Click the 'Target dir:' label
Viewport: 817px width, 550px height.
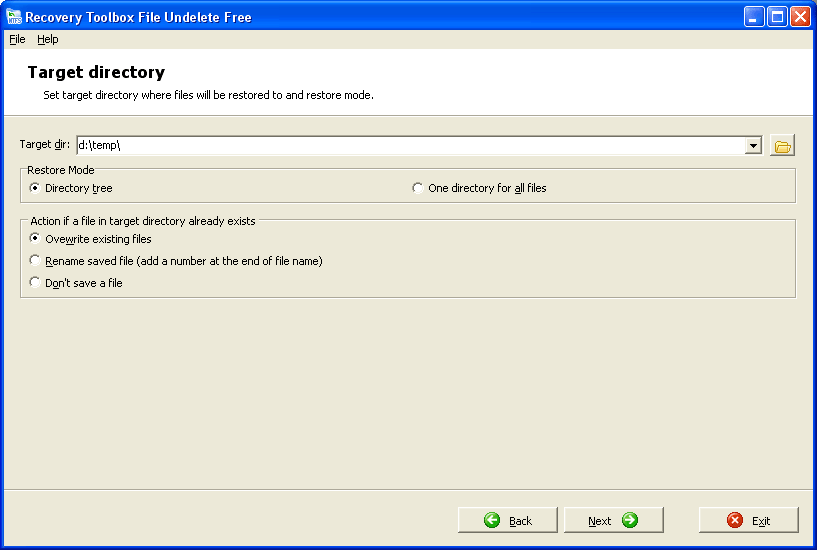point(45,144)
